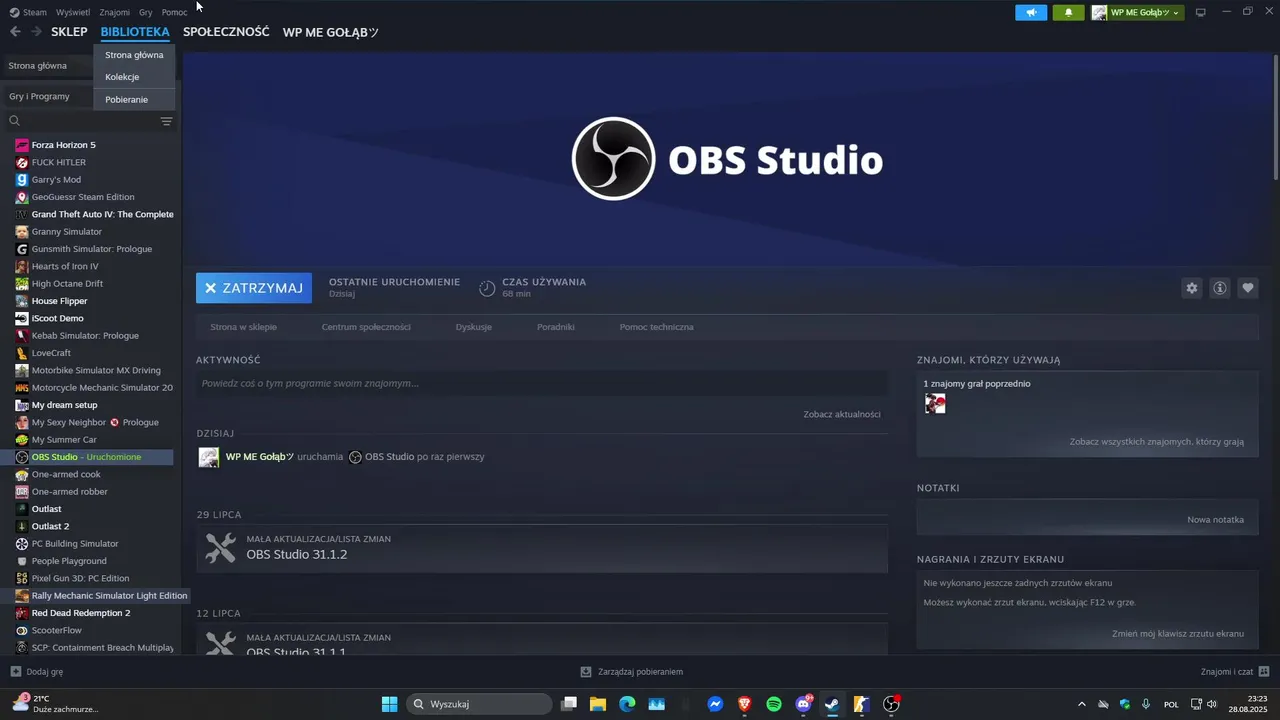Open Windows Start menu

tap(389, 704)
